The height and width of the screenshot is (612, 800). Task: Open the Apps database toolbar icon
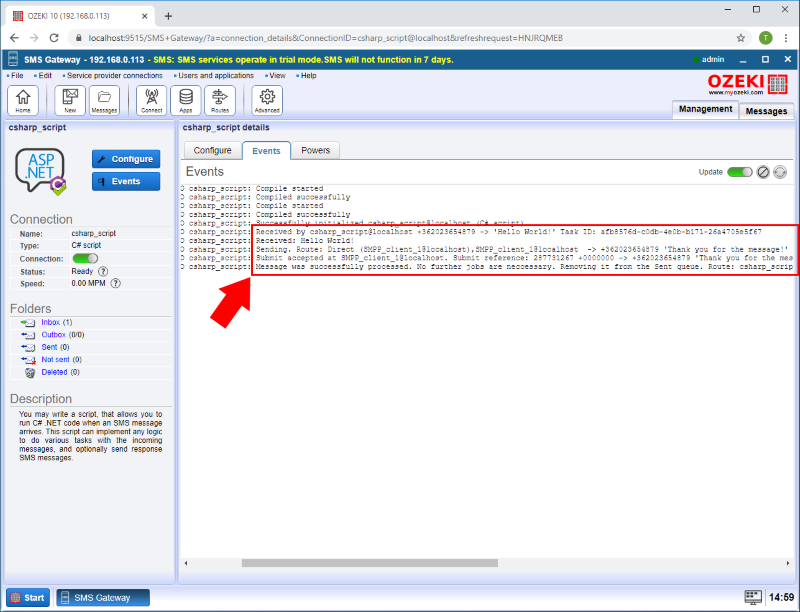click(x=186, y=100)
